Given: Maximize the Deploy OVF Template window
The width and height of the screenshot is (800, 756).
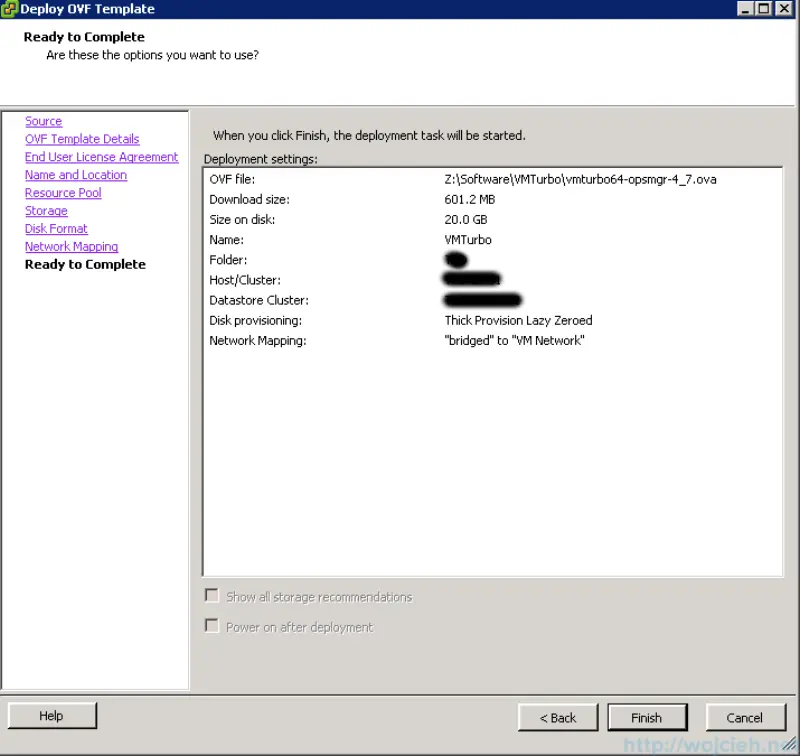Looking at the screenshot, I should coord(764,8).
